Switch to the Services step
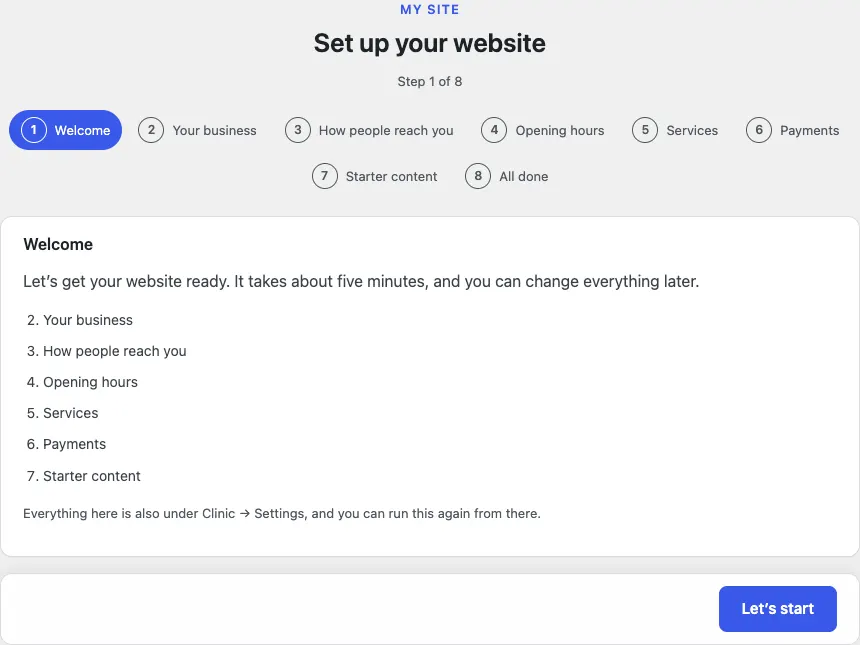860x645 pixels. [675, 130]
